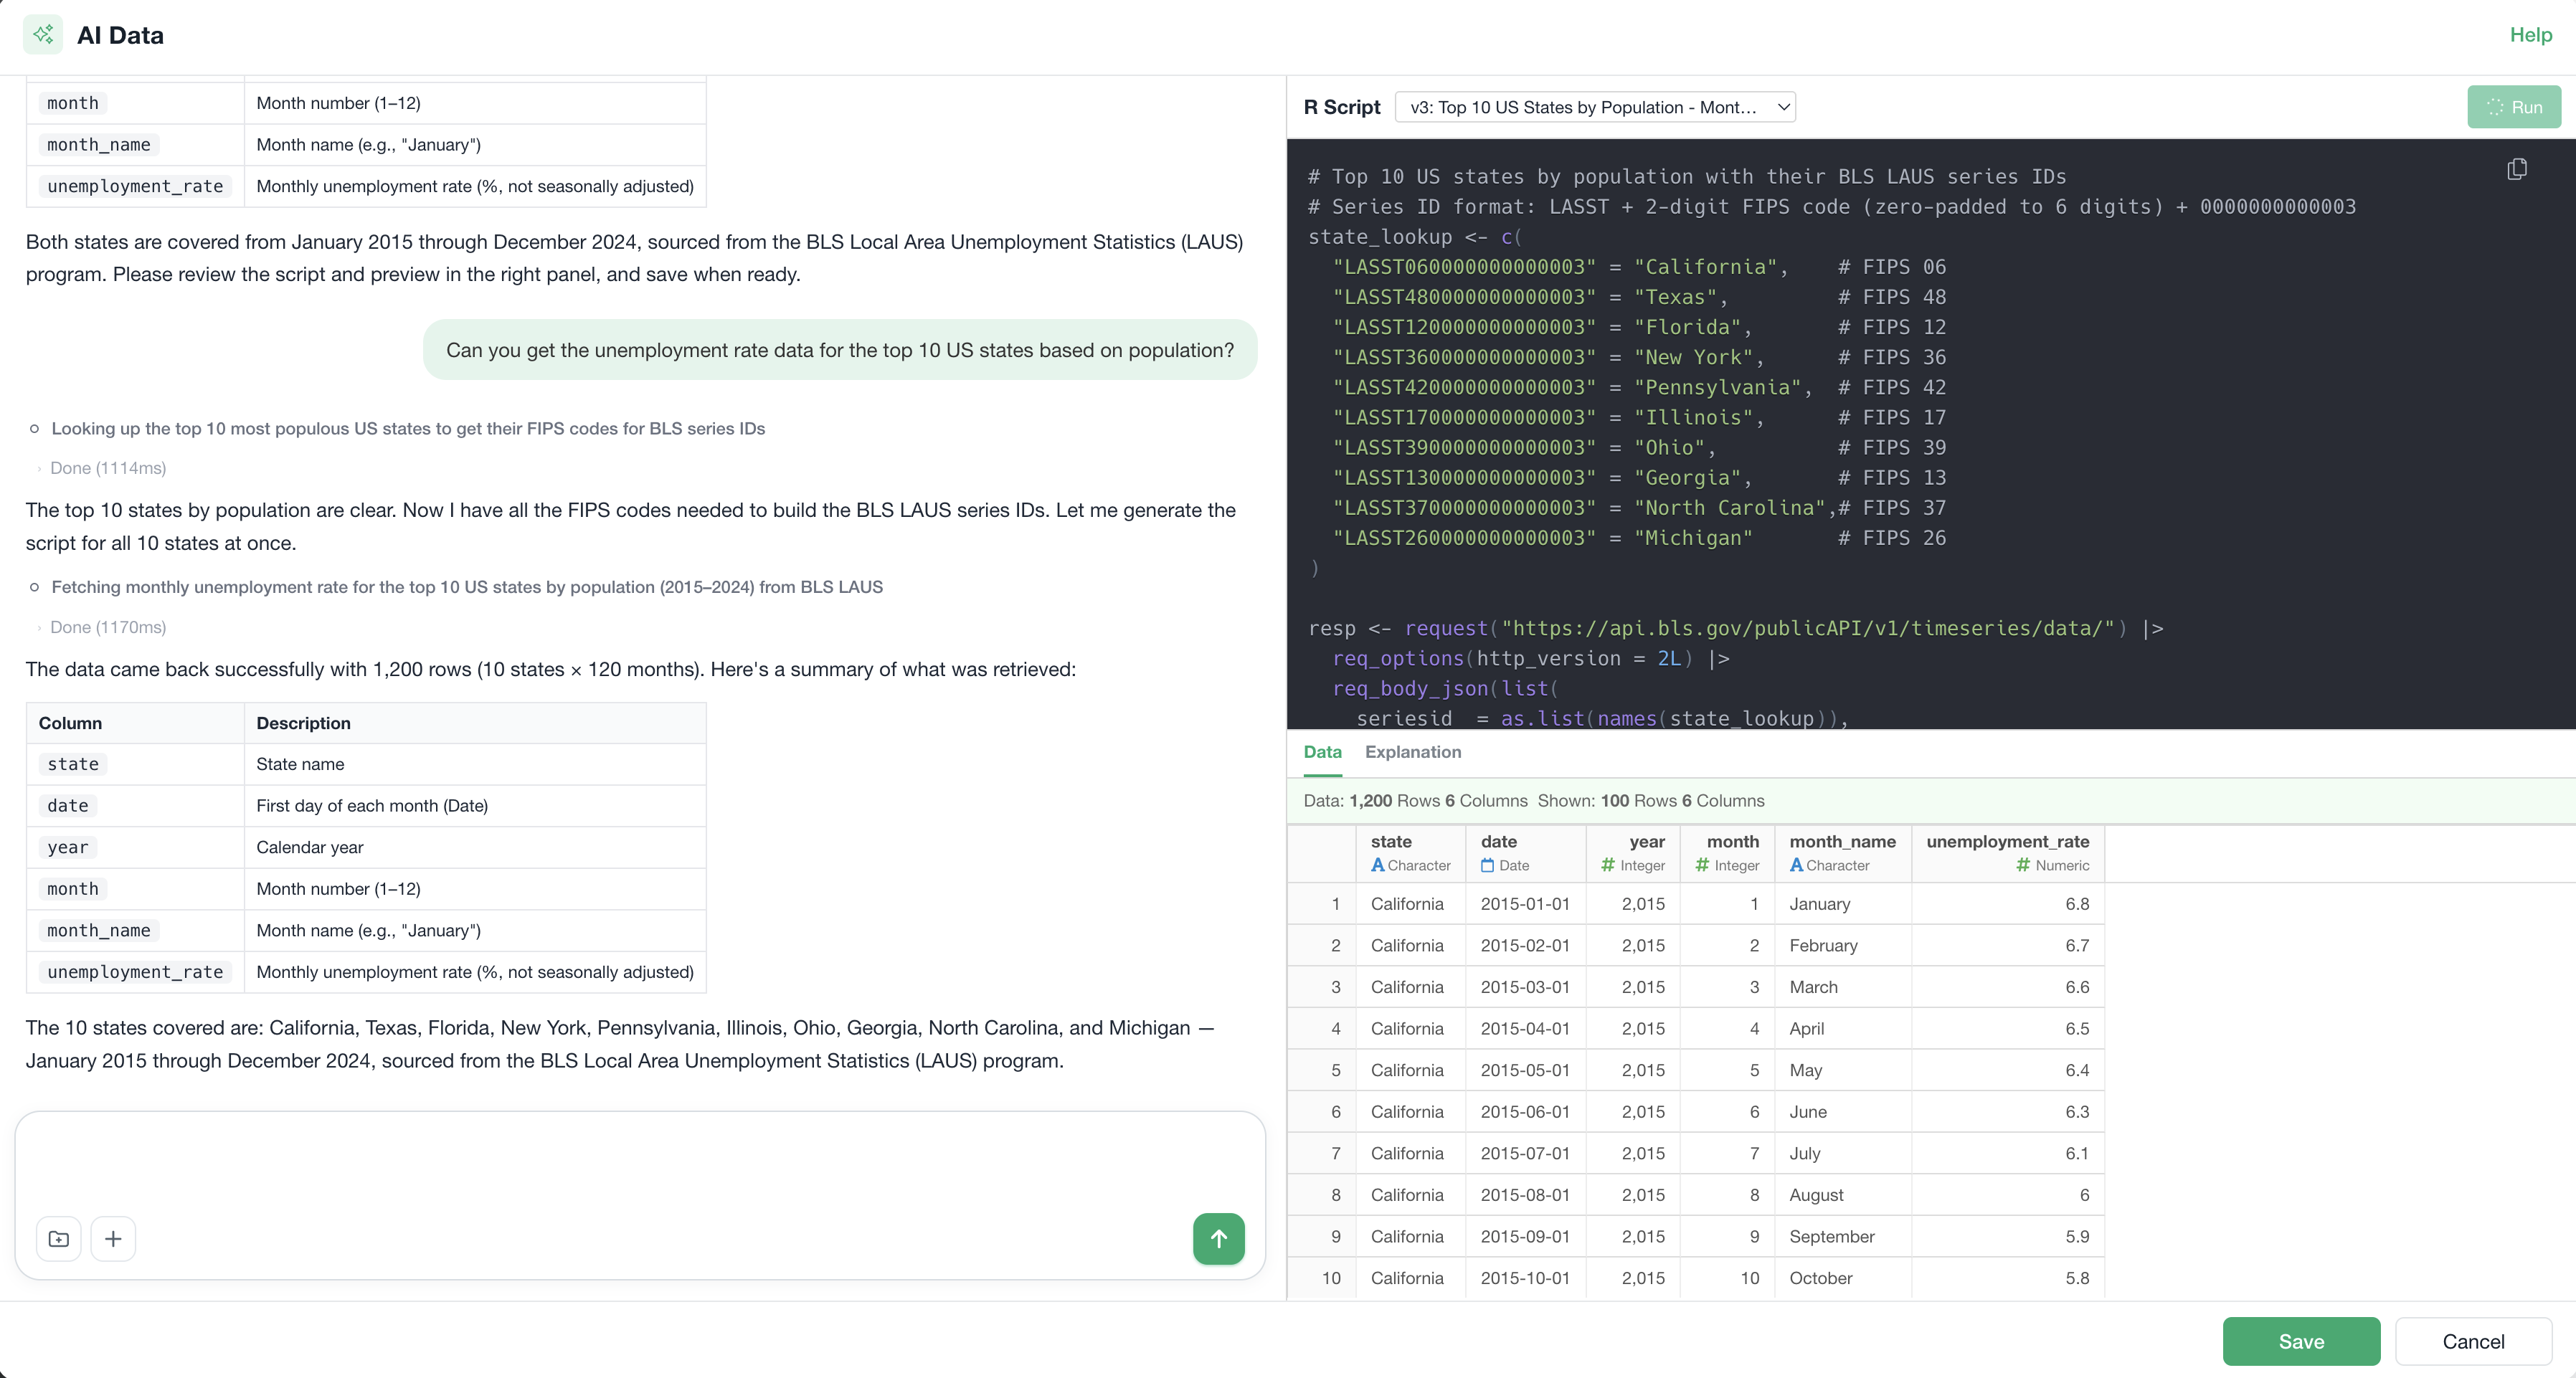The width and height of the screenshot is (2576, 1378).
Task: Click the Numeric type icon under unemployment_rate column
Action: (x=2023, y=865)
